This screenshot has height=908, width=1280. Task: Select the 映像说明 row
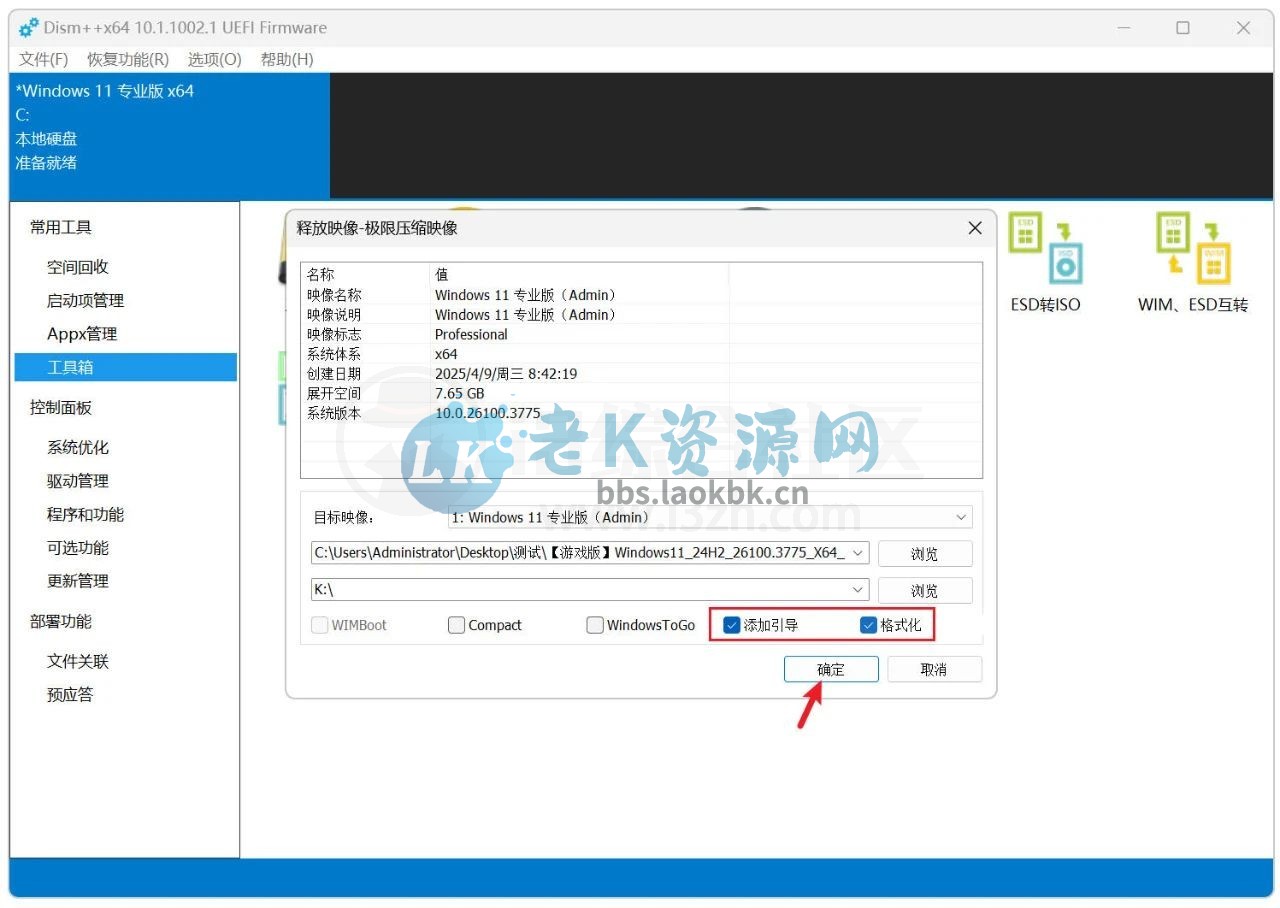[x=641, y=315]
